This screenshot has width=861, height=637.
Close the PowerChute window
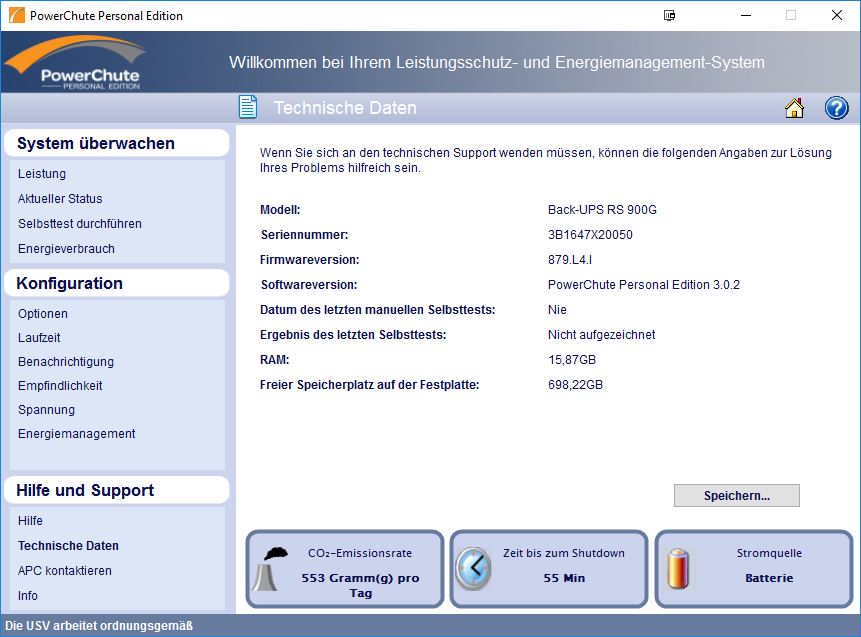[836, 15]
